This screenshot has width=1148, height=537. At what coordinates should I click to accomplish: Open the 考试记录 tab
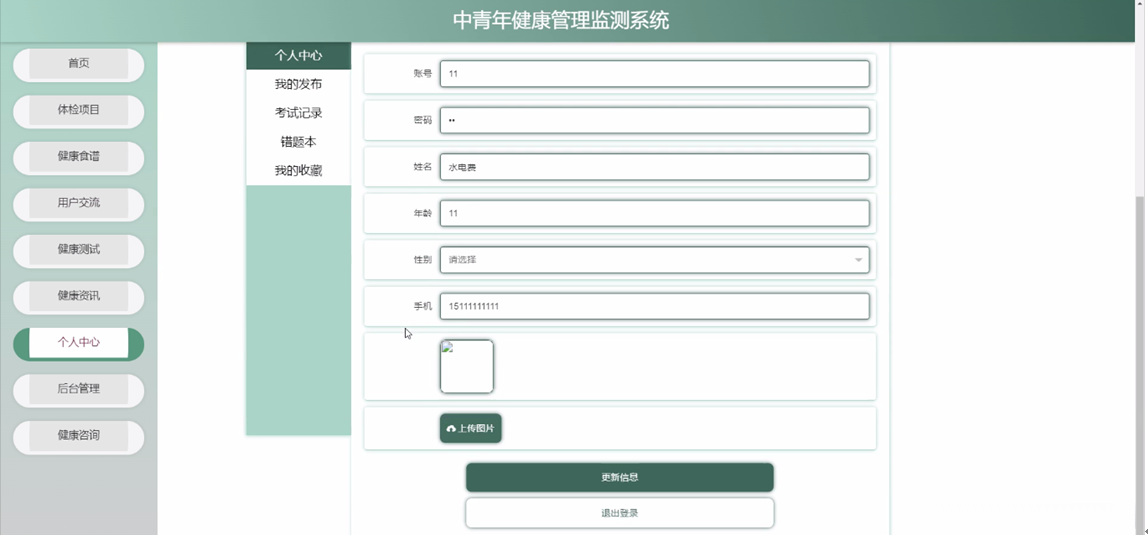[x=299, y=113]
